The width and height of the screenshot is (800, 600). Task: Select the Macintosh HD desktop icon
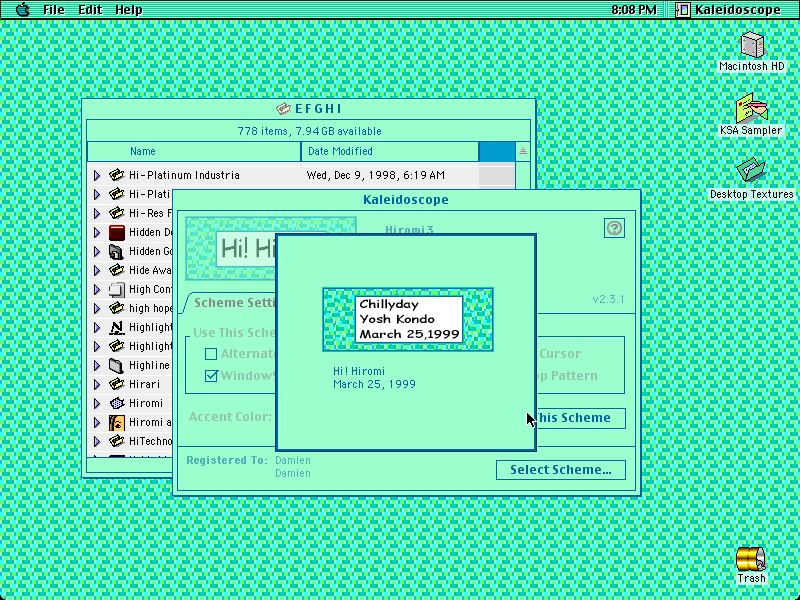(x=752, y=45)
